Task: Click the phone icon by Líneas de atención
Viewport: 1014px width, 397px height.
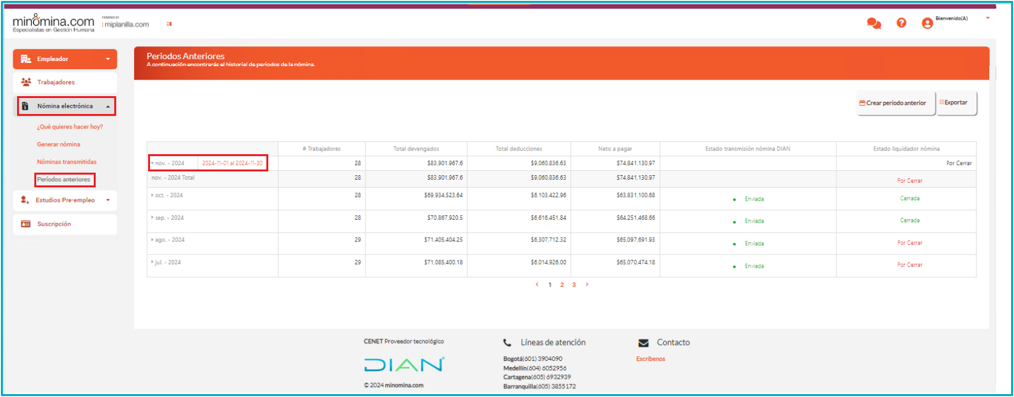Action: 507,343
